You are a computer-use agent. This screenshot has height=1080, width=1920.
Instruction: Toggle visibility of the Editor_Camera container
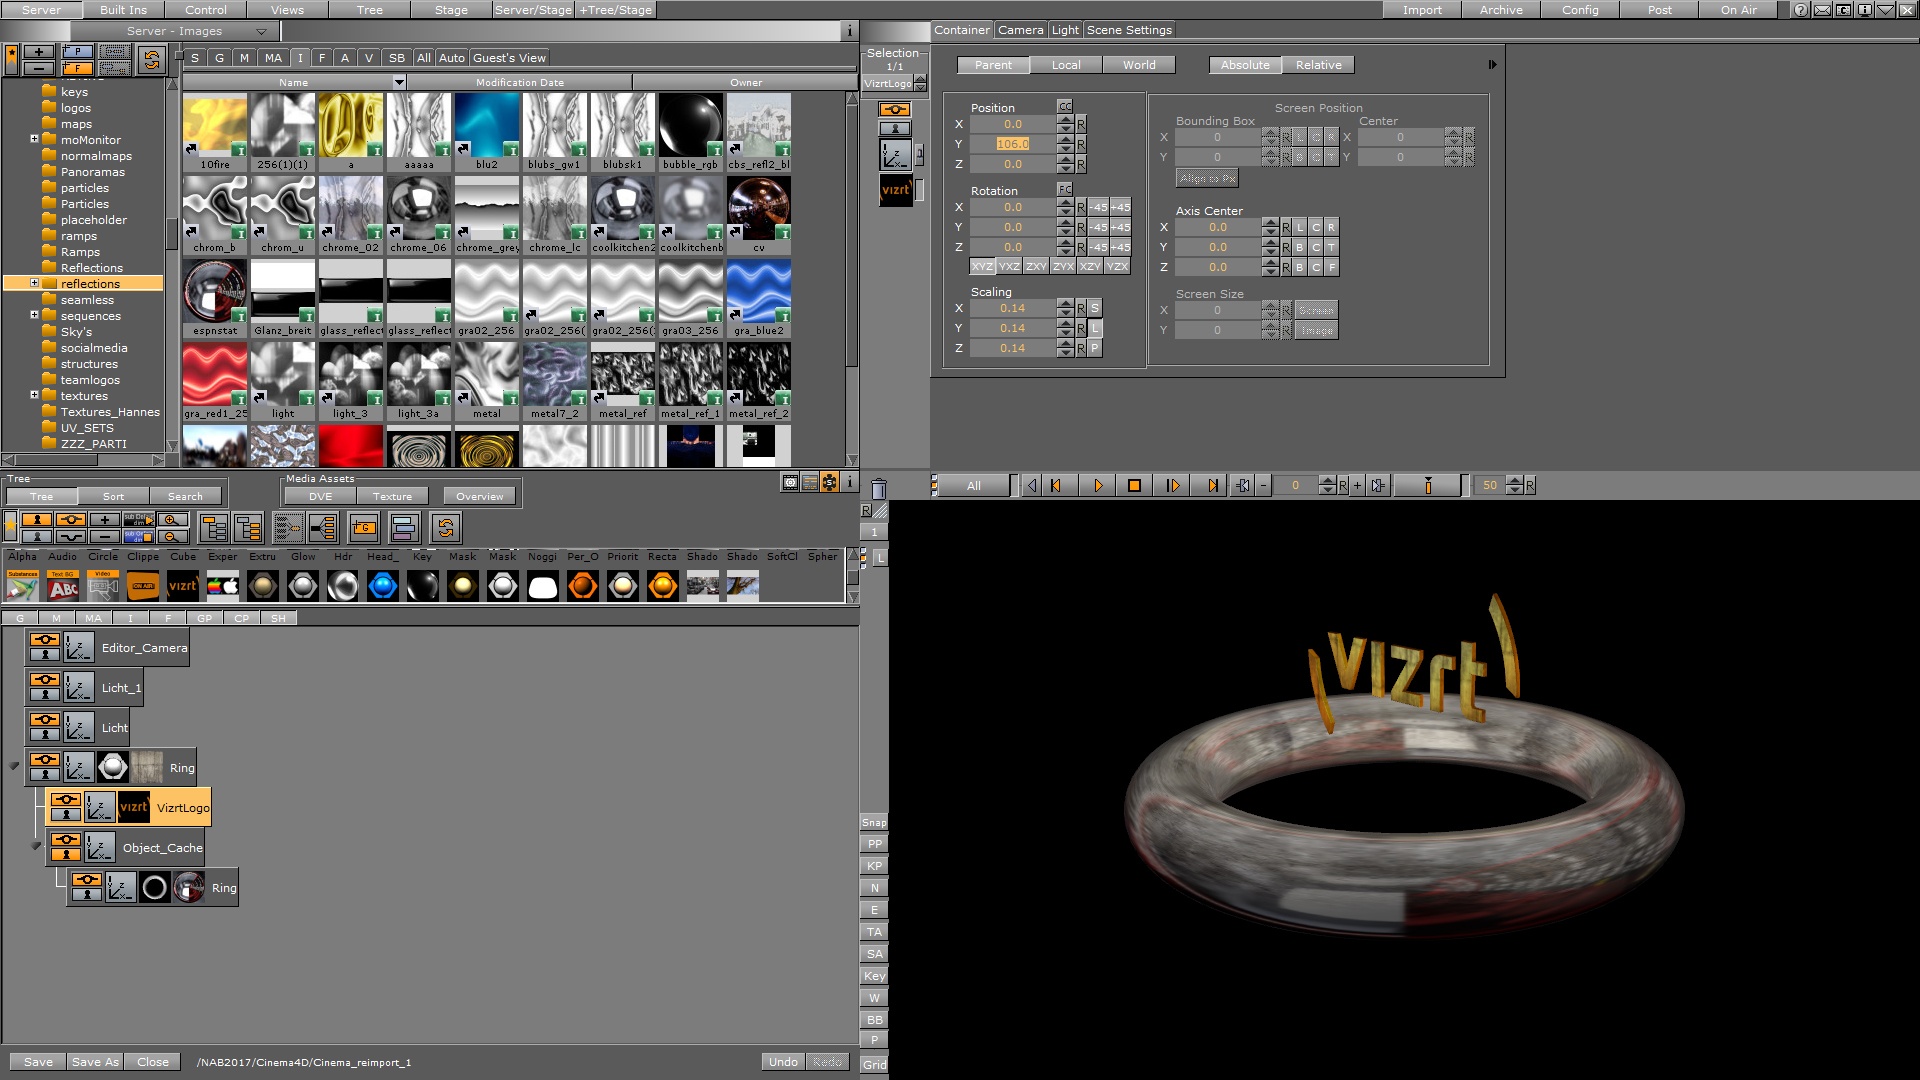(45, 640)
